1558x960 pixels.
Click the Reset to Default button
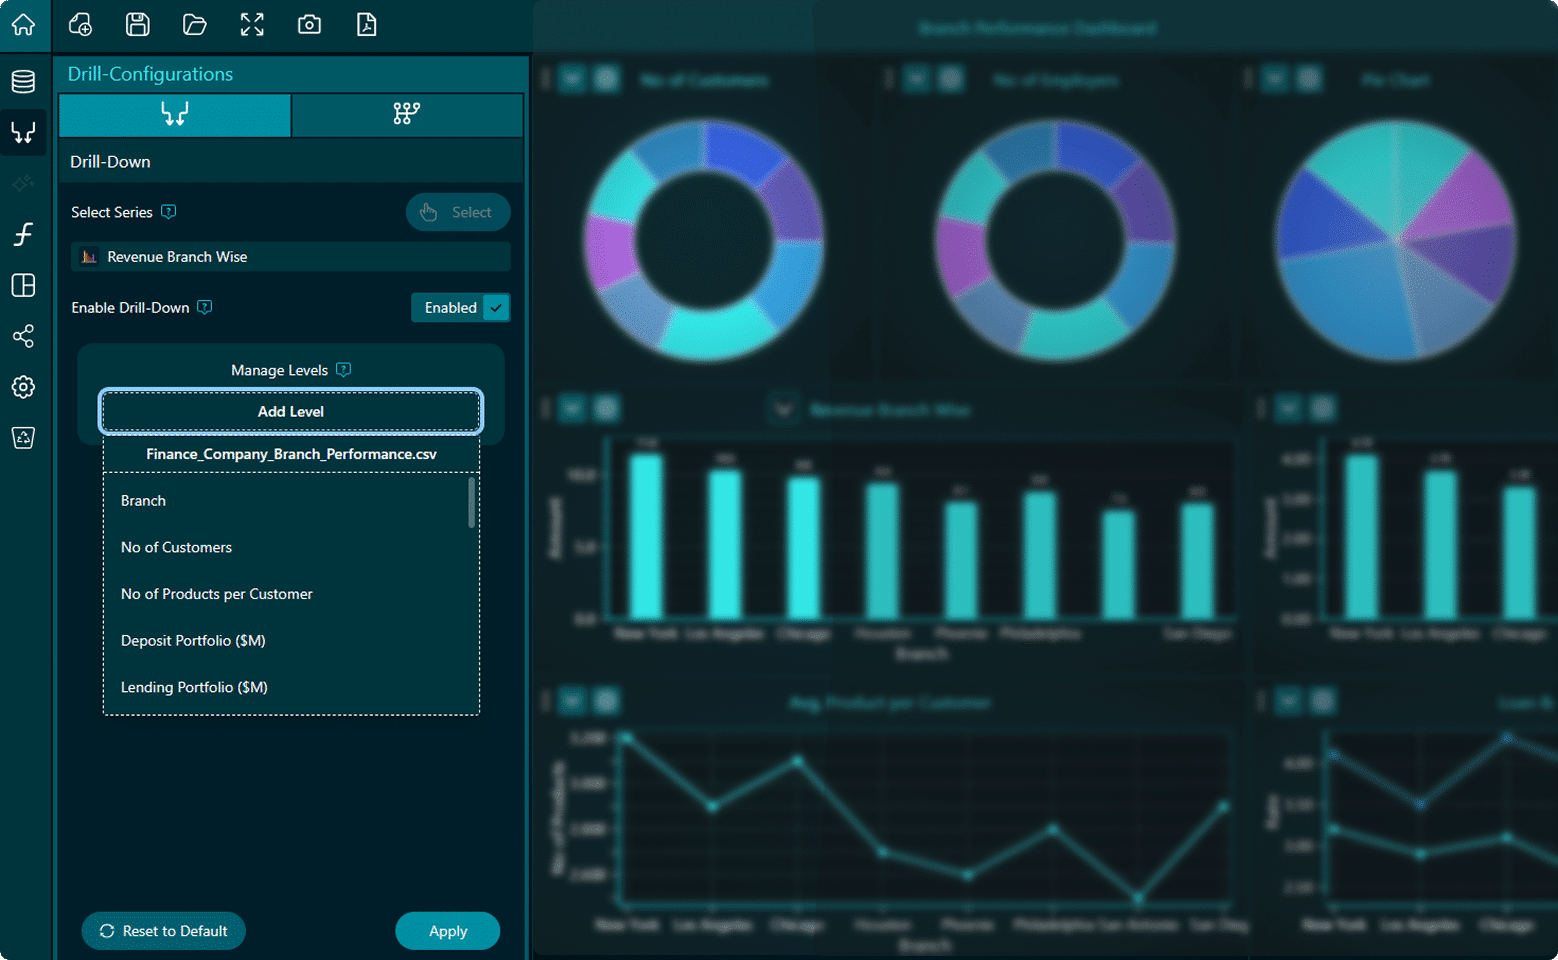163,931
